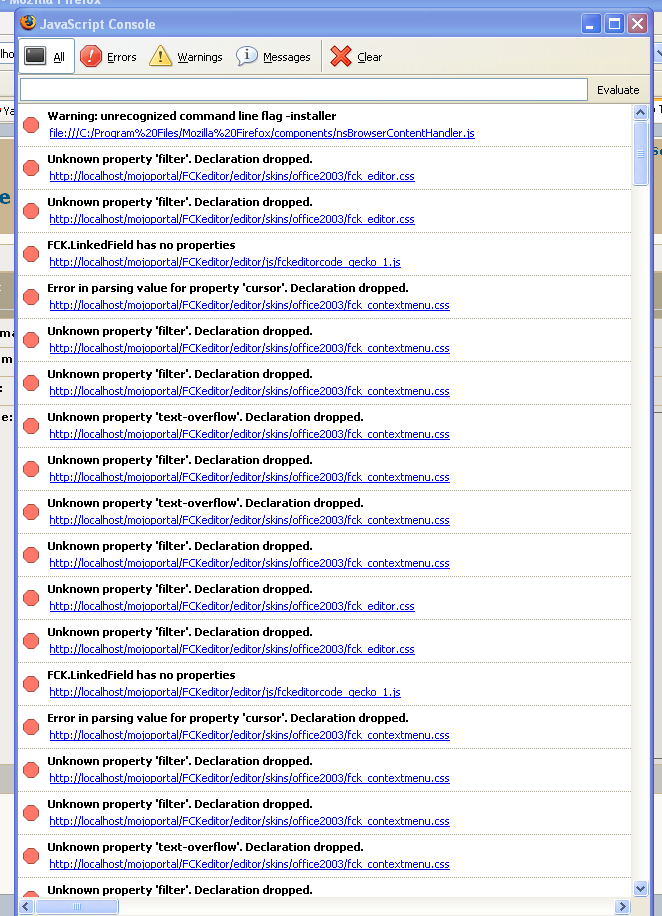The image size is (662, 916).
Task: Switch to Messages filter
Action: click(x=273, y=57)
